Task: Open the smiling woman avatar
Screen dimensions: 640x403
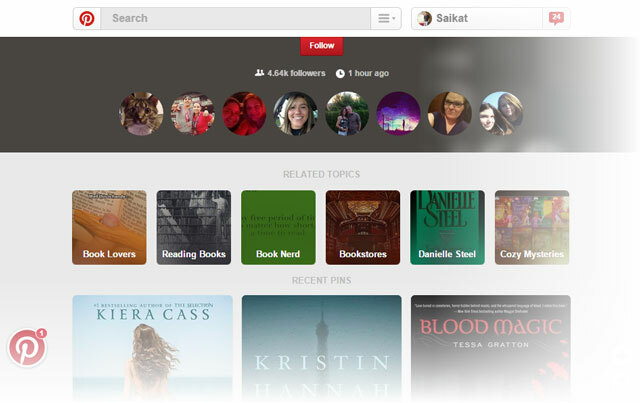Action: click(296, 114)
